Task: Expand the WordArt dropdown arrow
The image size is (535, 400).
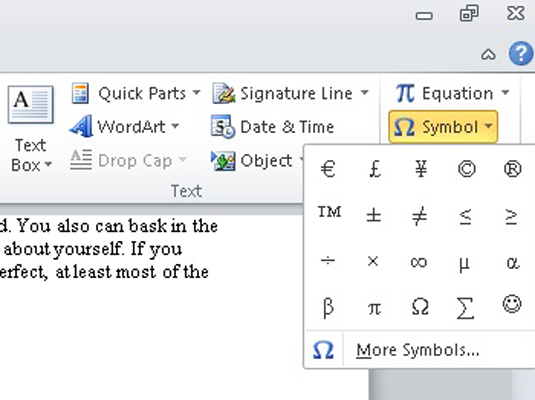Action: pos(175,126)
